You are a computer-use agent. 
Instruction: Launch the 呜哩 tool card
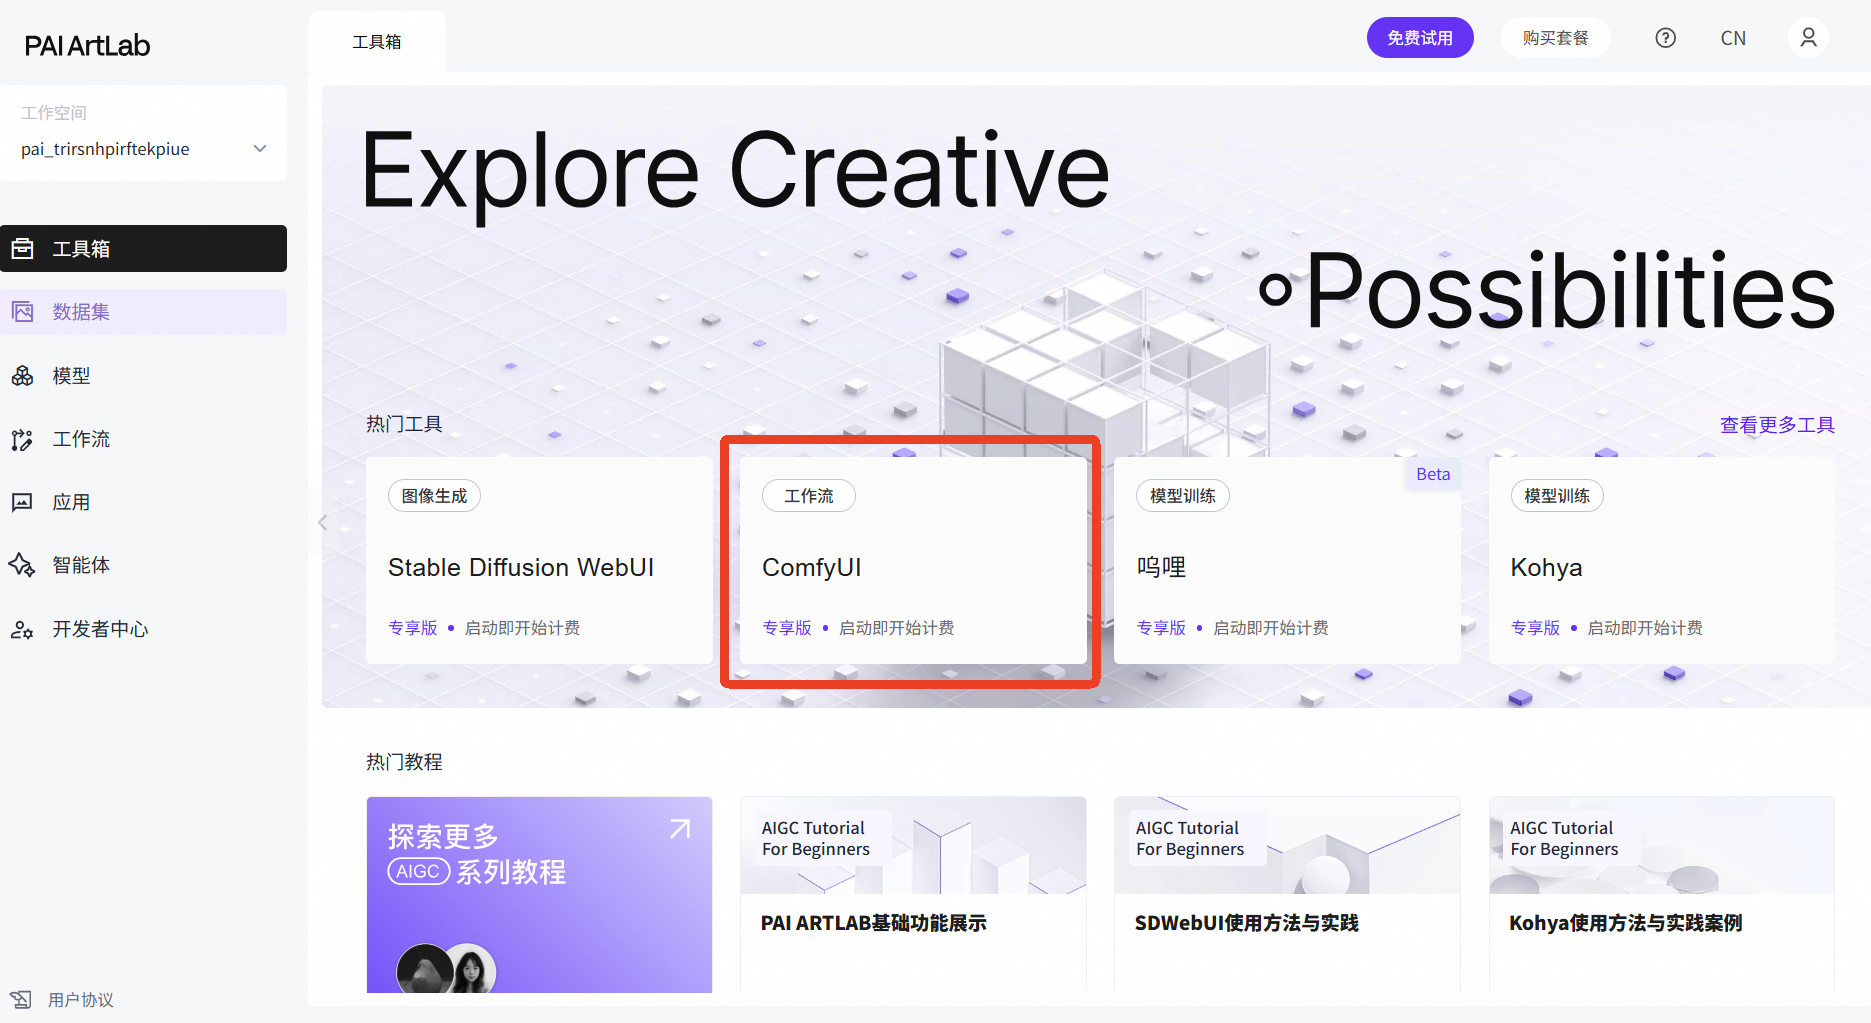coord(1287,560)
